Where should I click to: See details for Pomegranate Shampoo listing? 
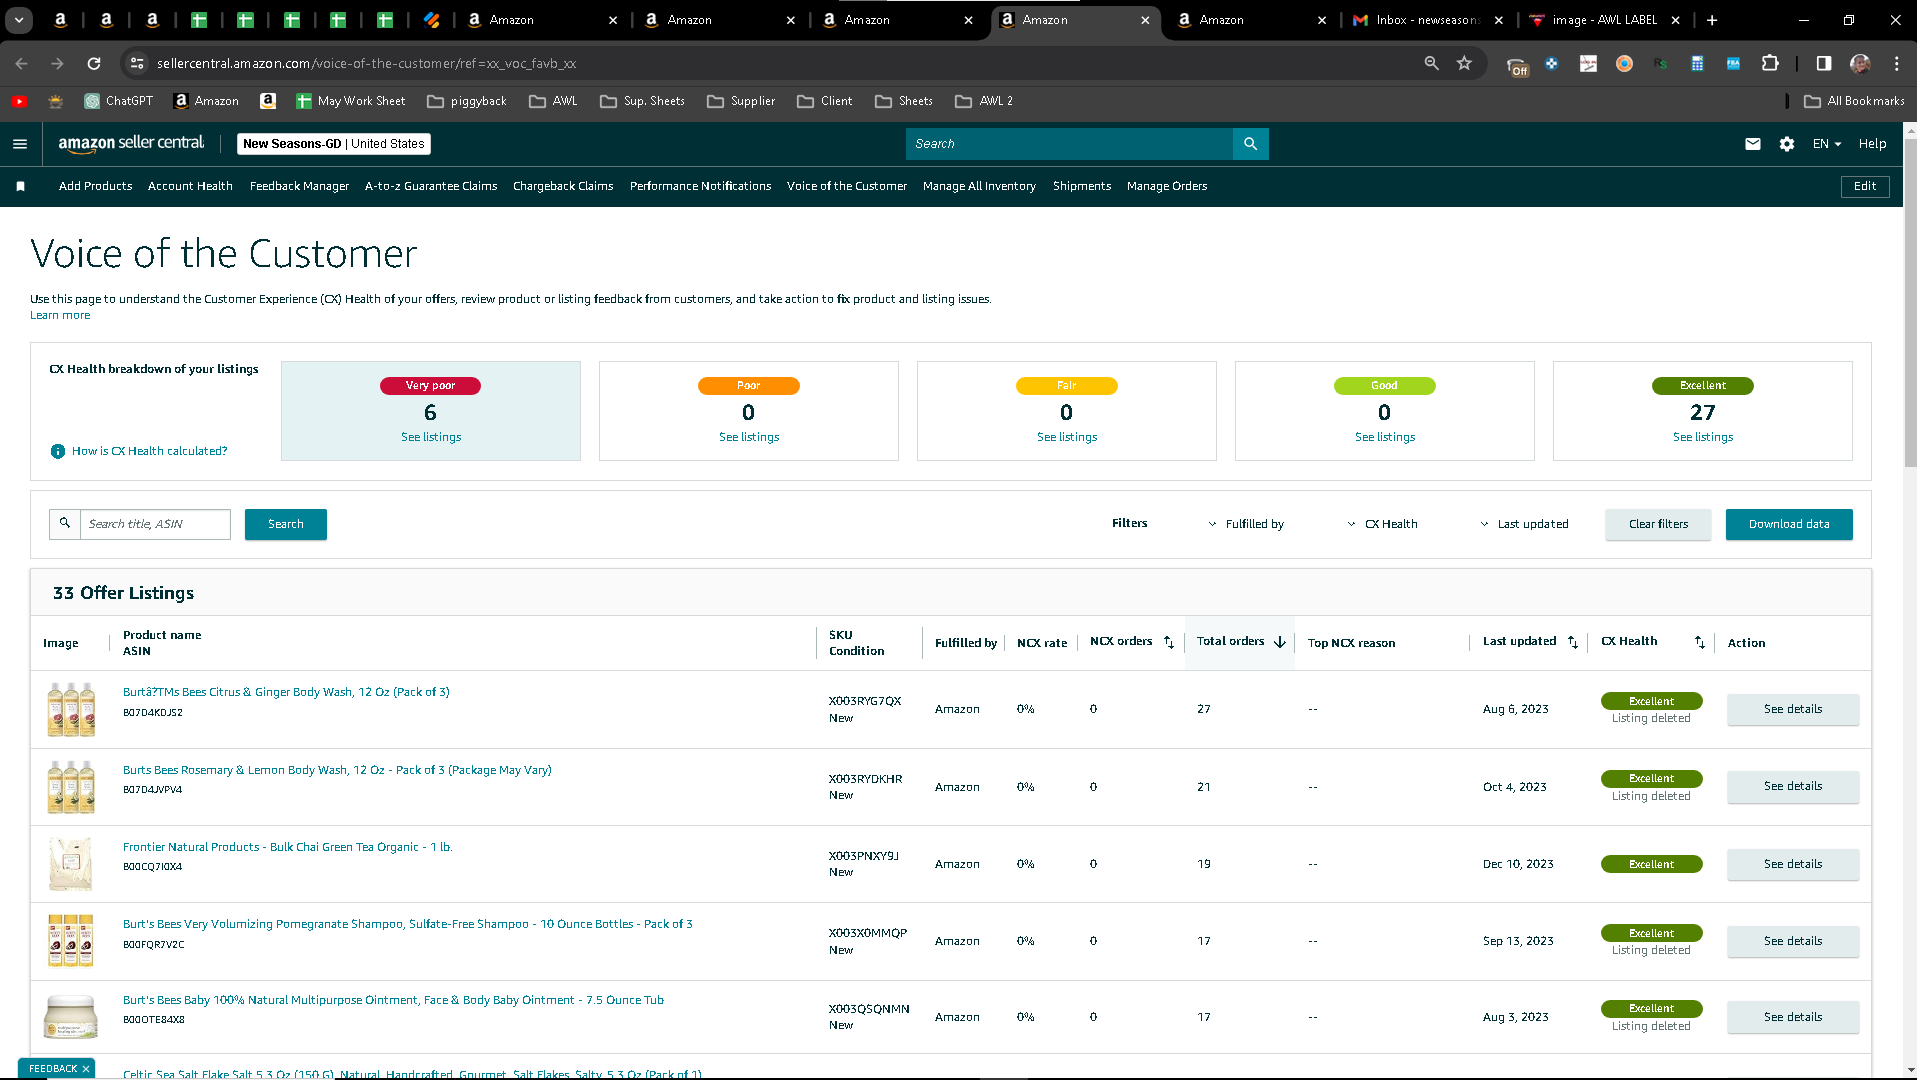pos(1793,941)
